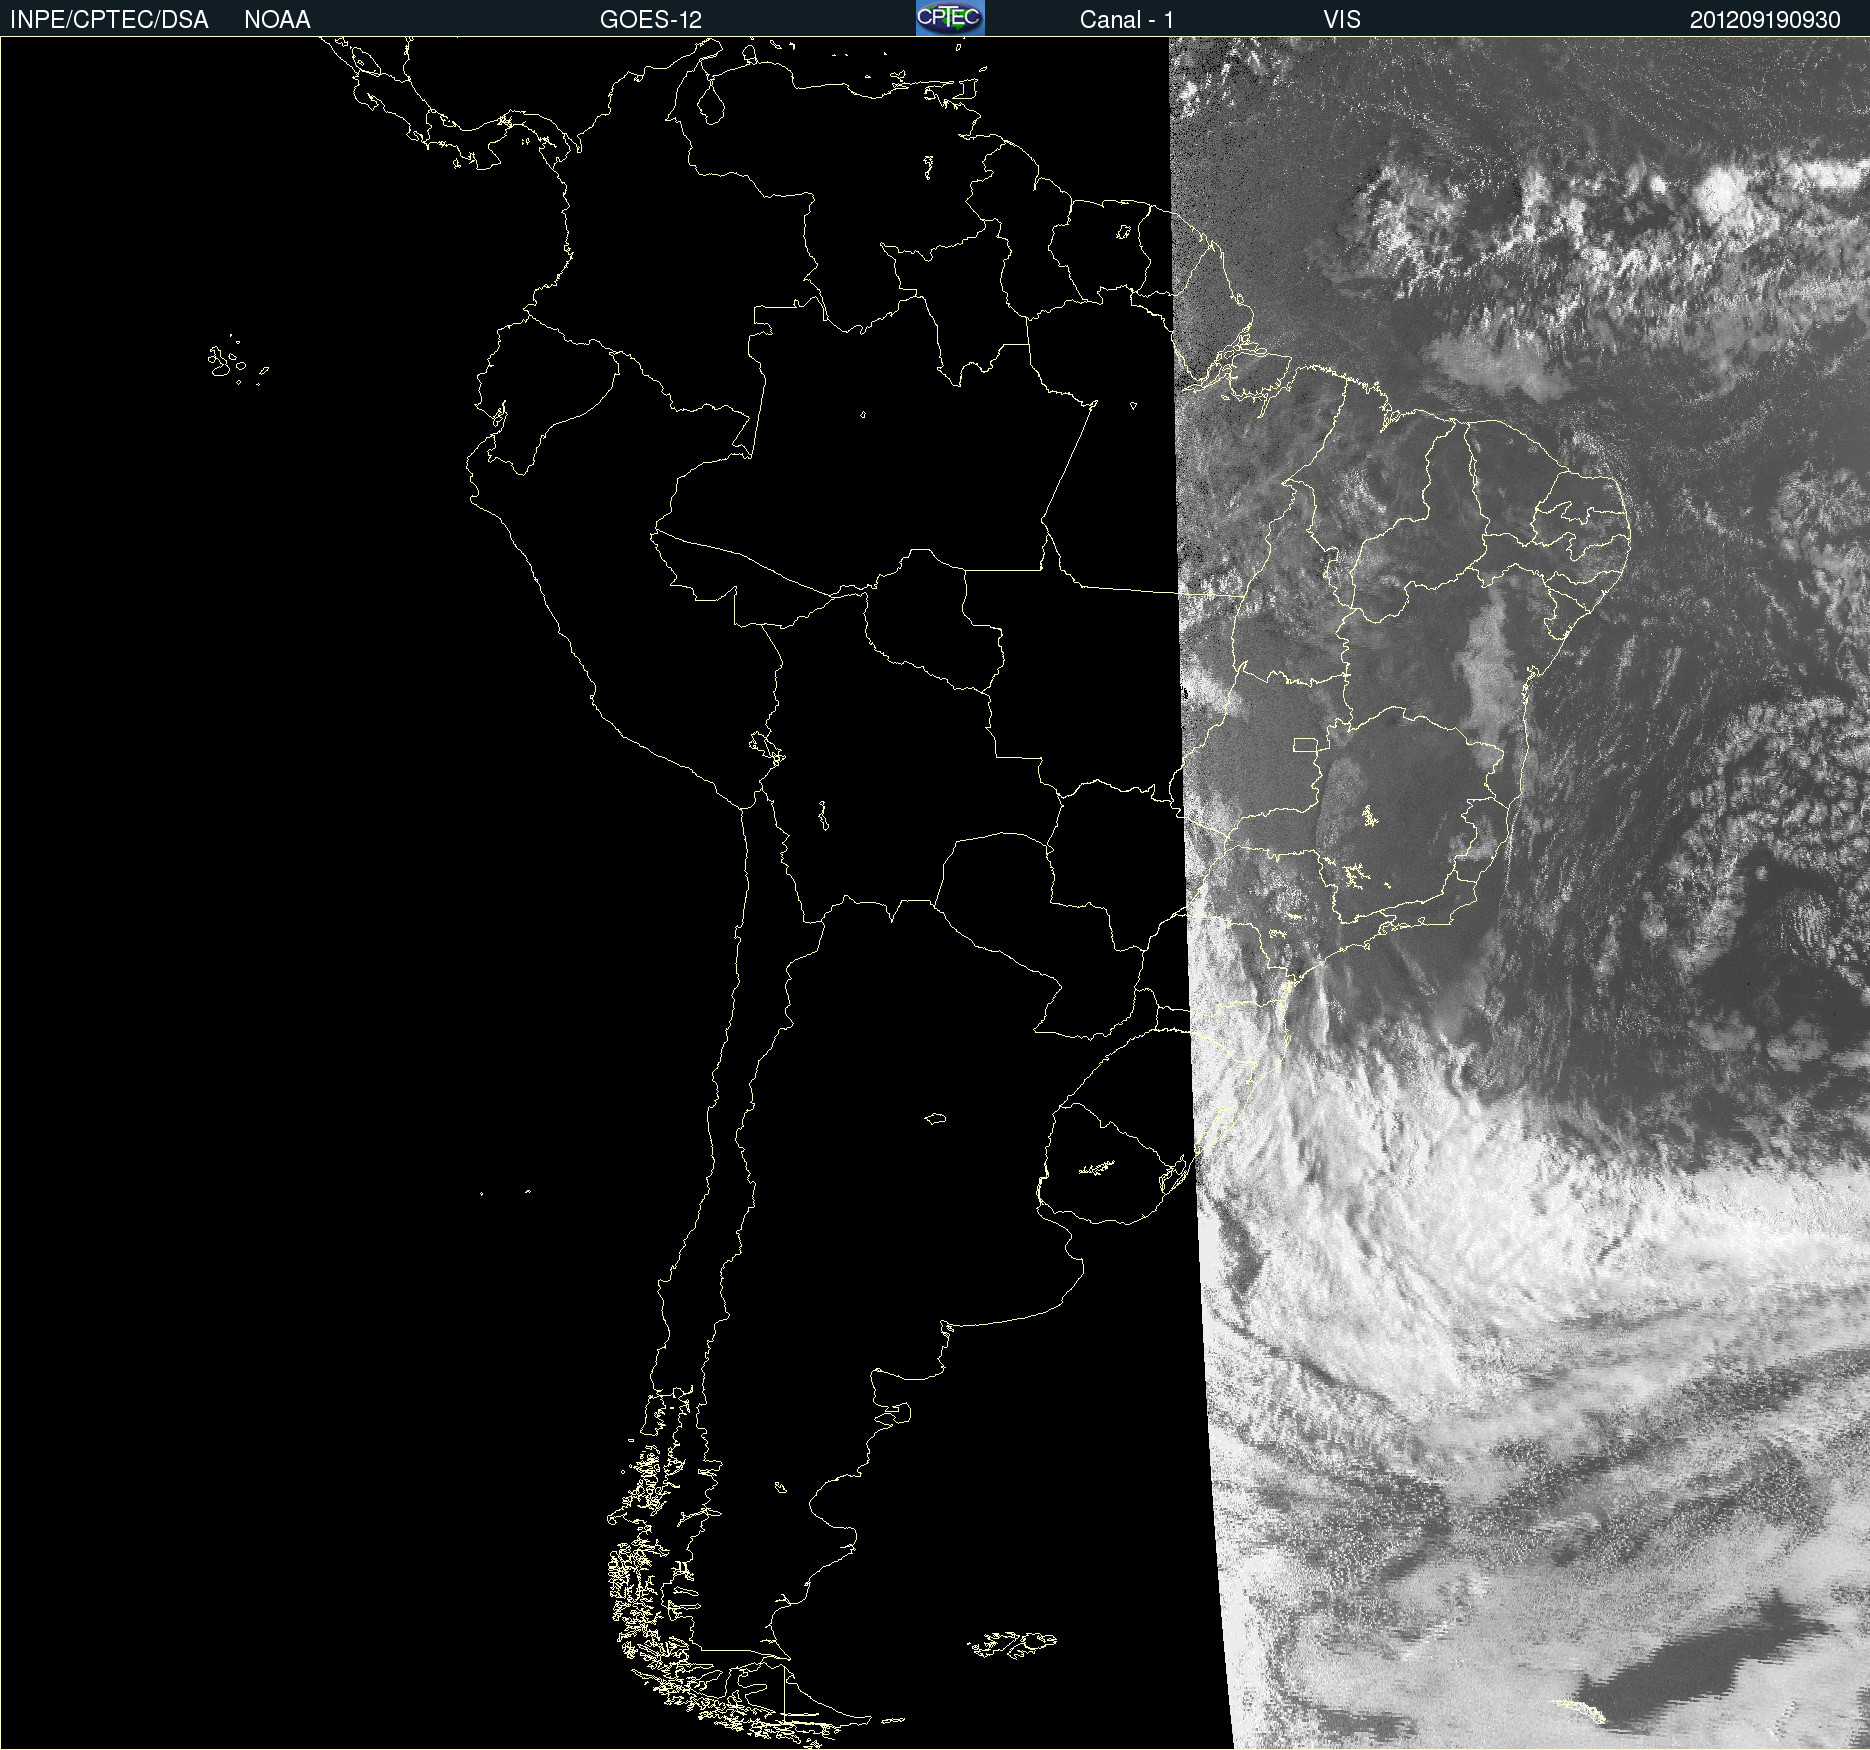Click the Canal - 1 label
Viewport: 1870px width, 1750px height.
1127,20
